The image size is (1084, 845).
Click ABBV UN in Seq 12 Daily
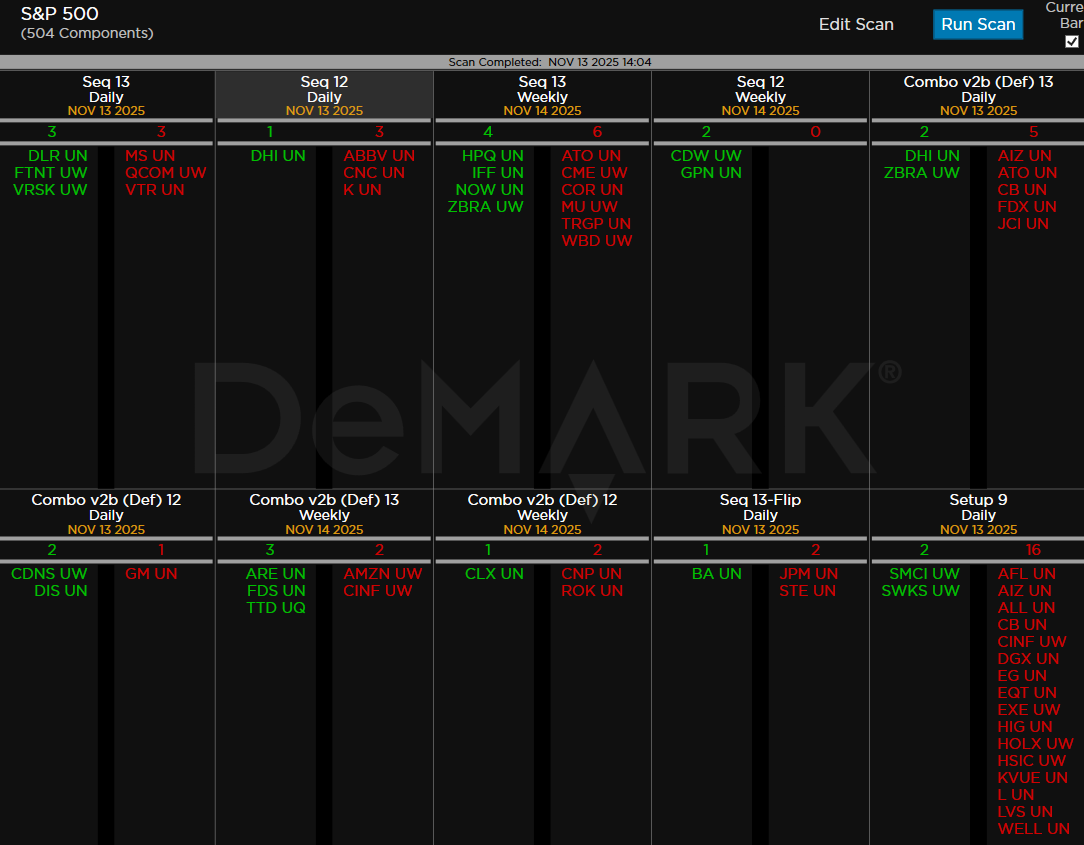pos(378,156)
